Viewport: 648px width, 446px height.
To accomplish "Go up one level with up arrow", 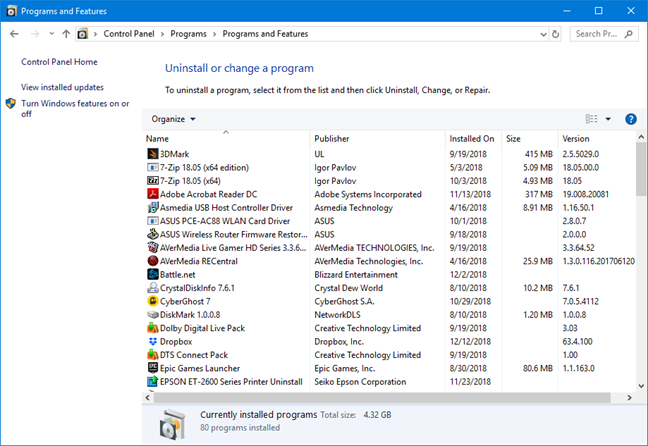I will click(x=66, y=34).
